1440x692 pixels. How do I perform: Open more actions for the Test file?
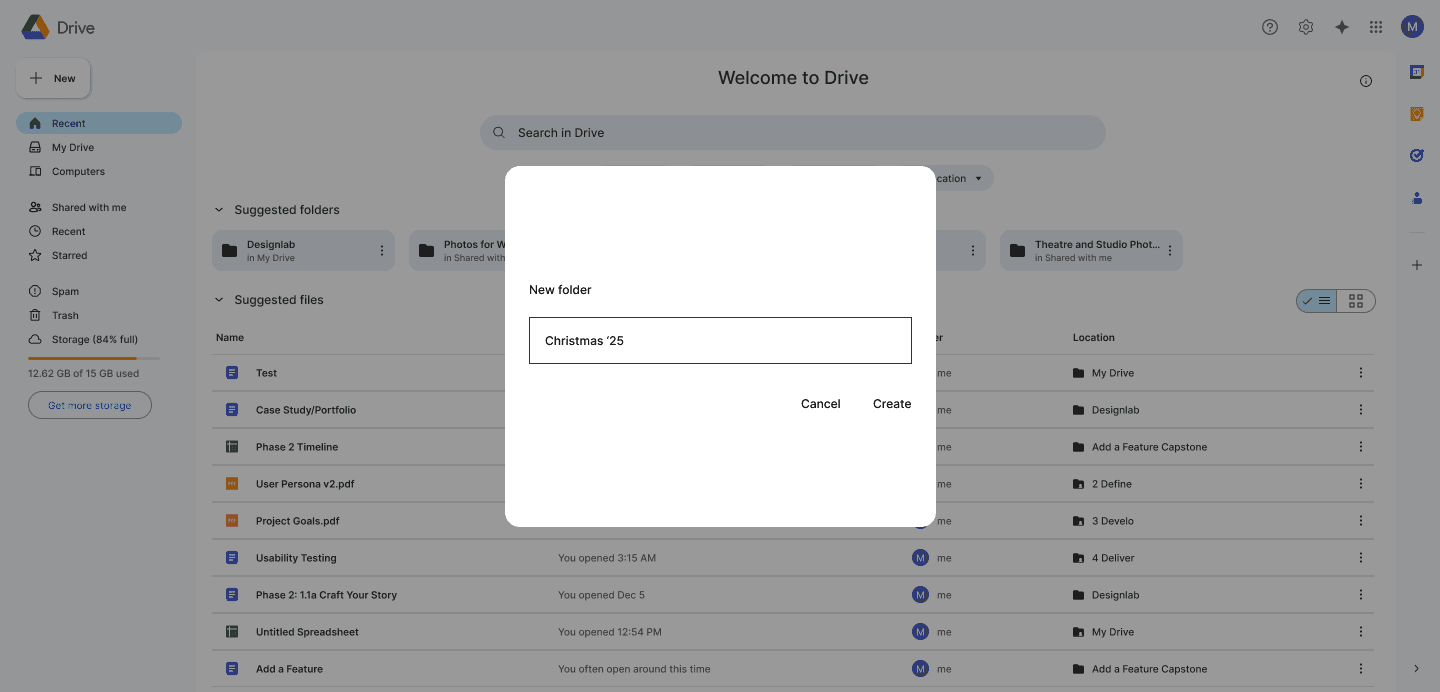click(x=1361, y=373)
